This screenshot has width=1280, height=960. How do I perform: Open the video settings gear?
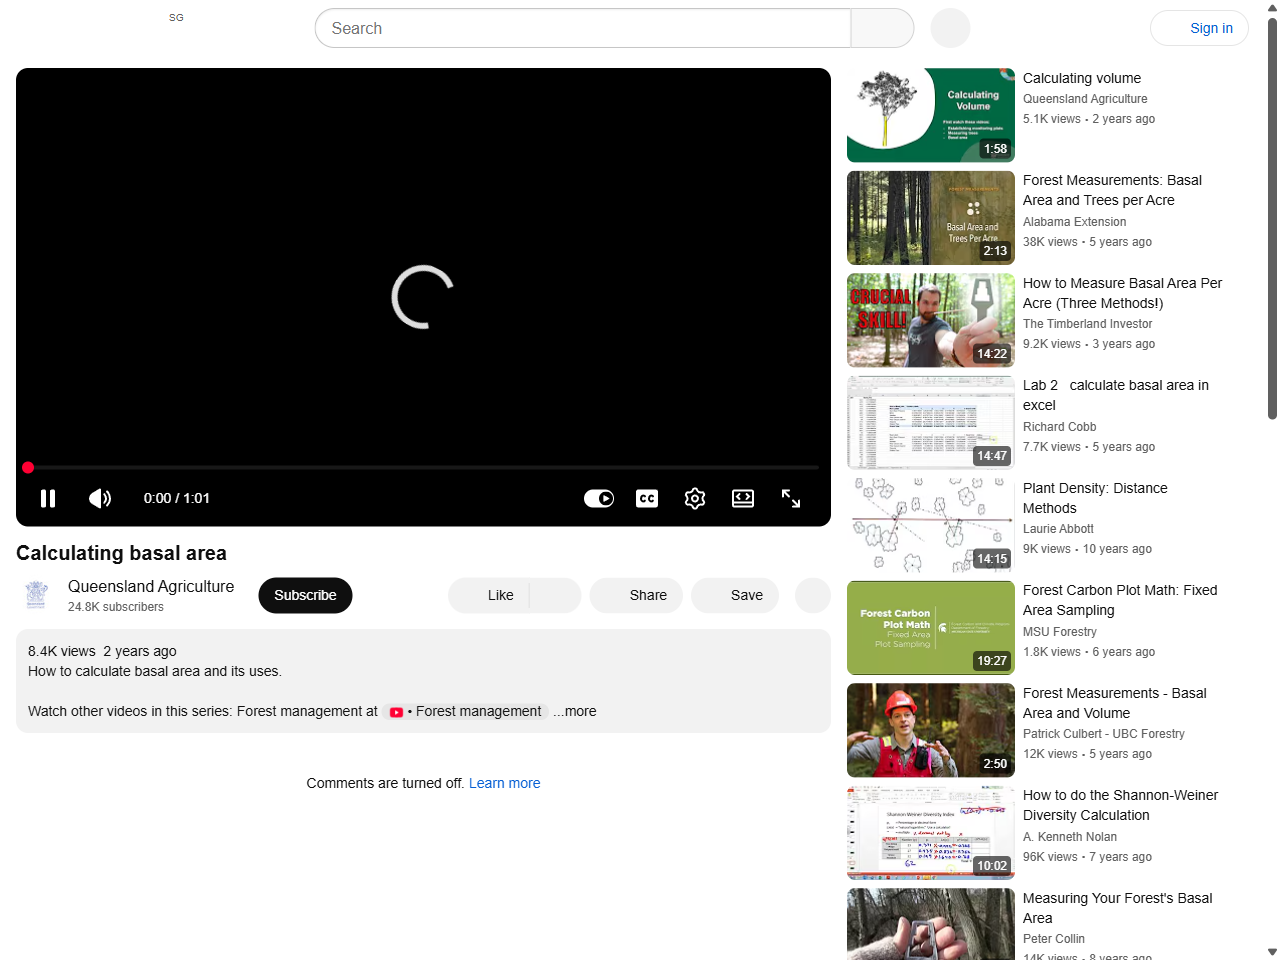pyautogui.click(x=694, y=498)
